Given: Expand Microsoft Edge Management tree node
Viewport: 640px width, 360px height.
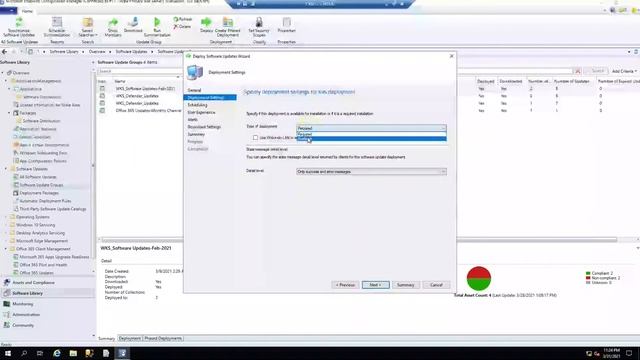Looking at the screenshot, I should [6, 241].
